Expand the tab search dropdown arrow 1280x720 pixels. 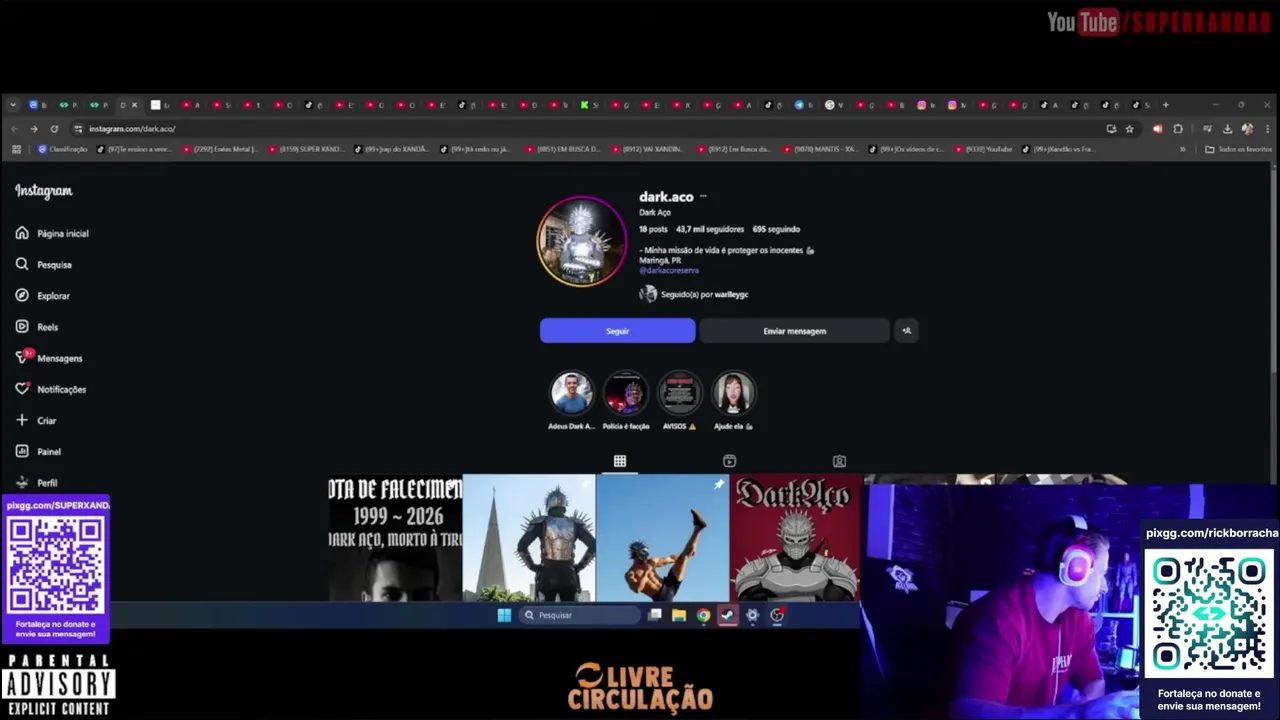tap(13, 105)
